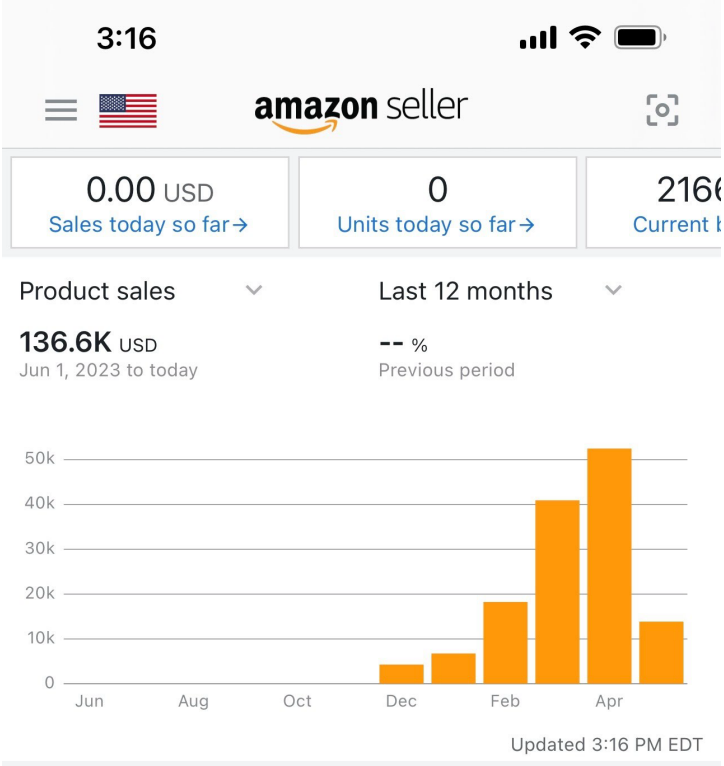Screen dimensions: 724x766
Task: Open Sales today so far link
Action: point(149,224)
